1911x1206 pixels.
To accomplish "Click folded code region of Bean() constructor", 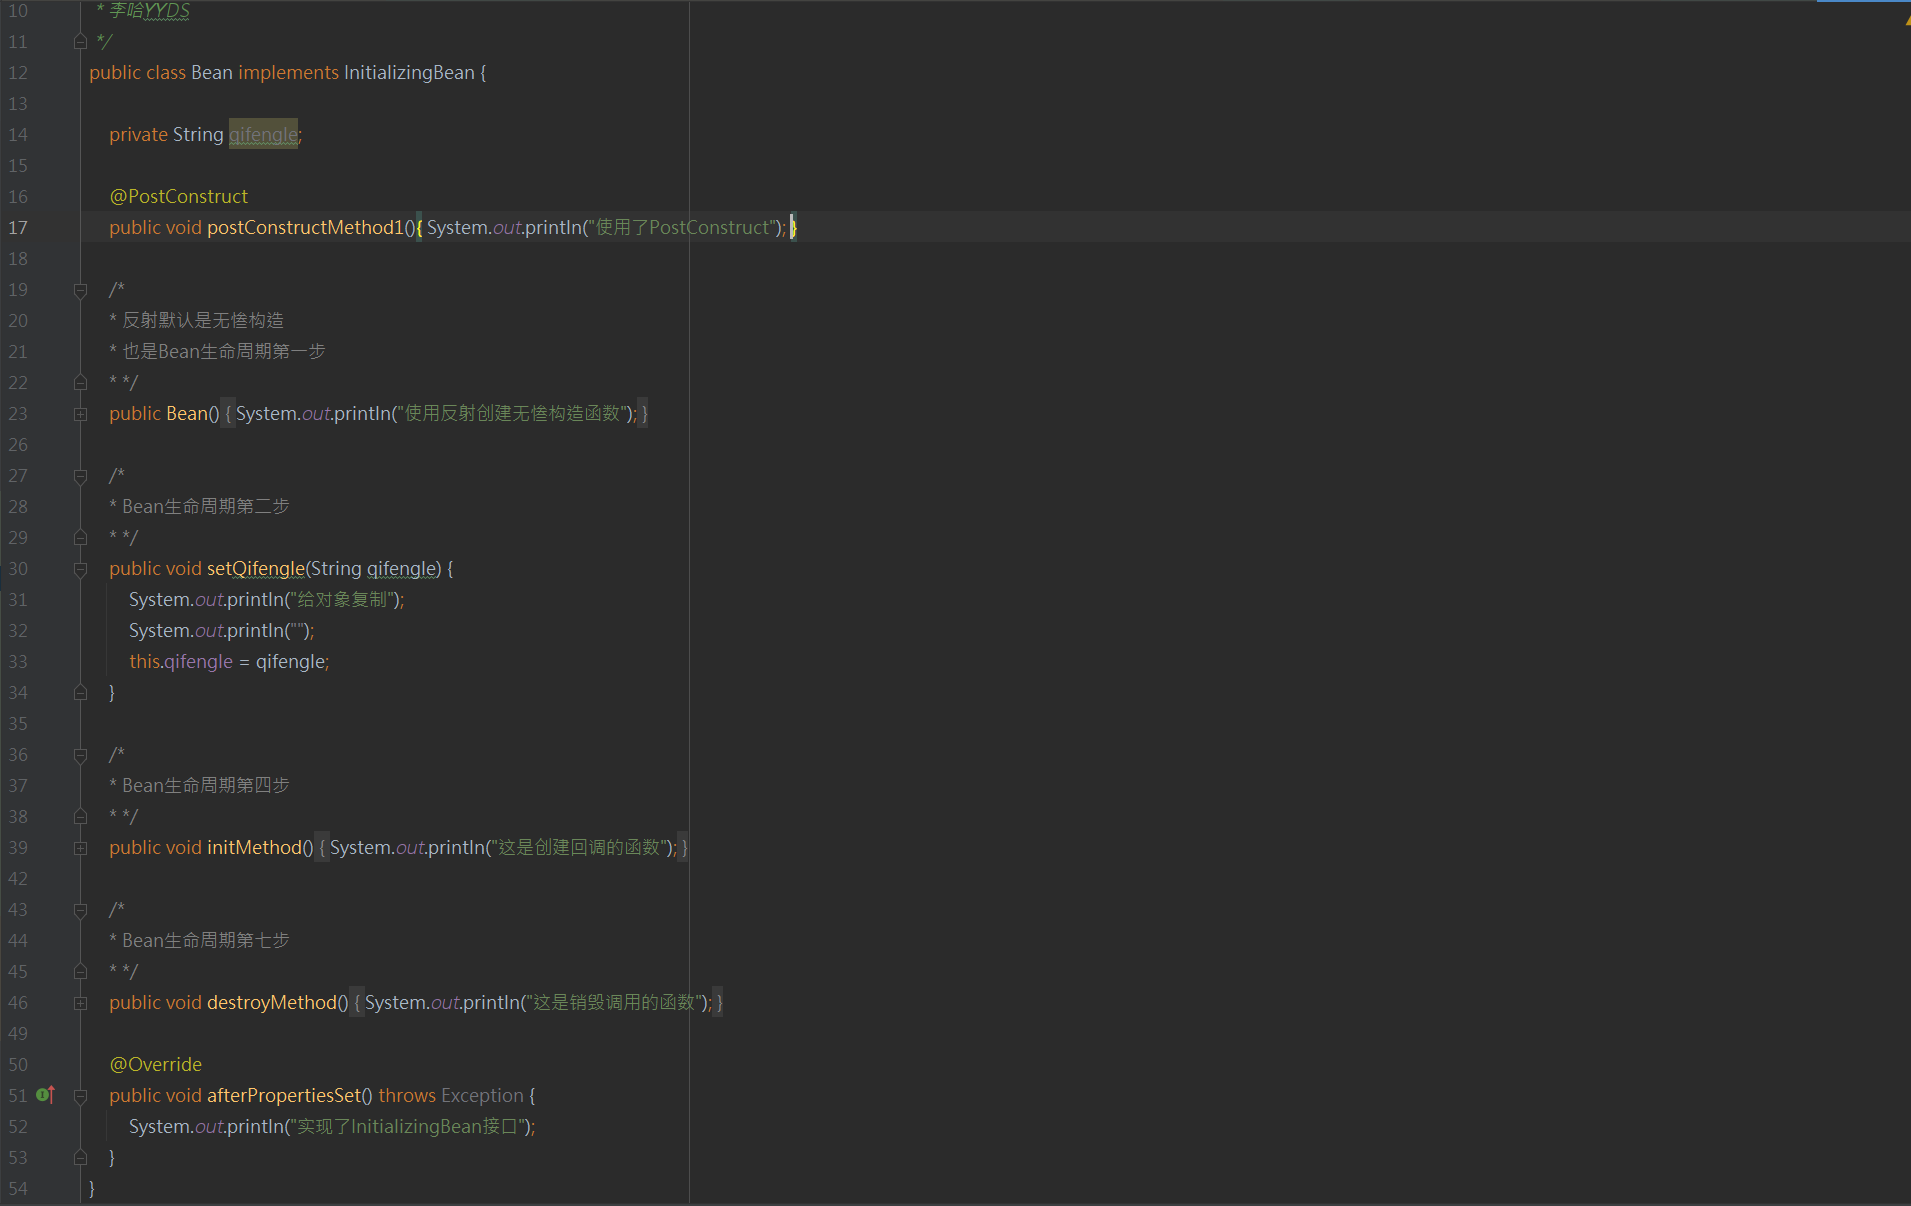I will point(435,414).
